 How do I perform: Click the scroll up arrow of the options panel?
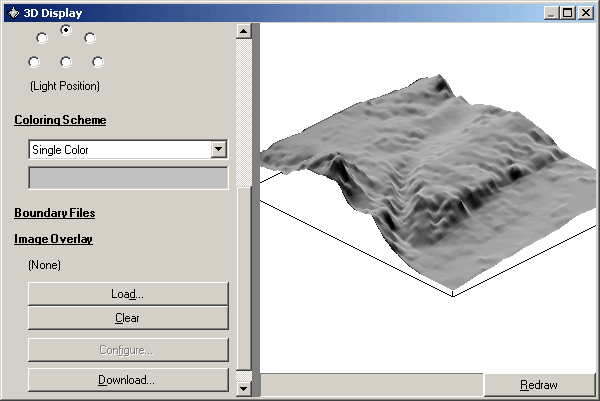tap(244, 31)
